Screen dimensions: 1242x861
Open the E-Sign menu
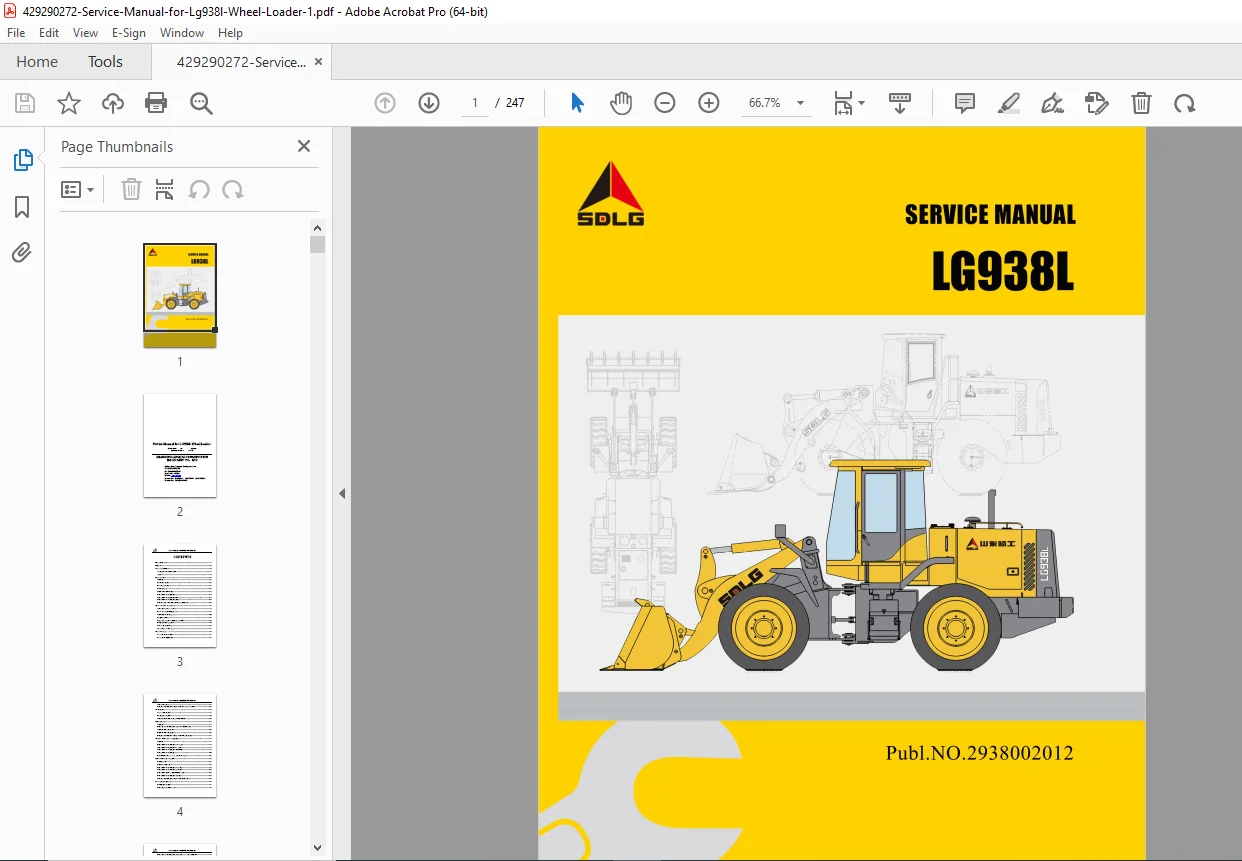(x=129, y=33)
